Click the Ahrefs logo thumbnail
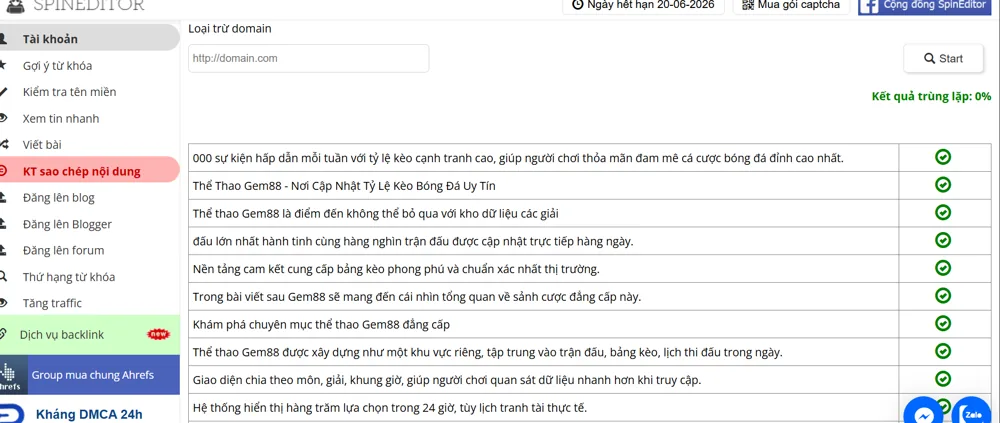 [11, 376]
